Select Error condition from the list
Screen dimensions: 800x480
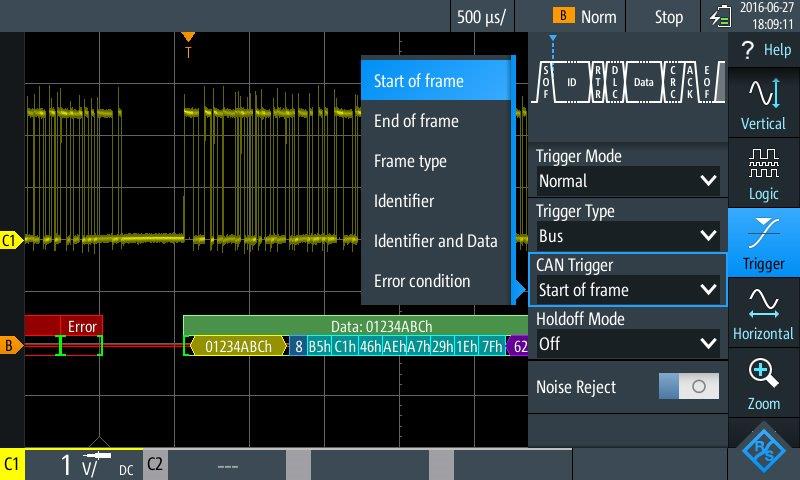[x=421, y=281]
